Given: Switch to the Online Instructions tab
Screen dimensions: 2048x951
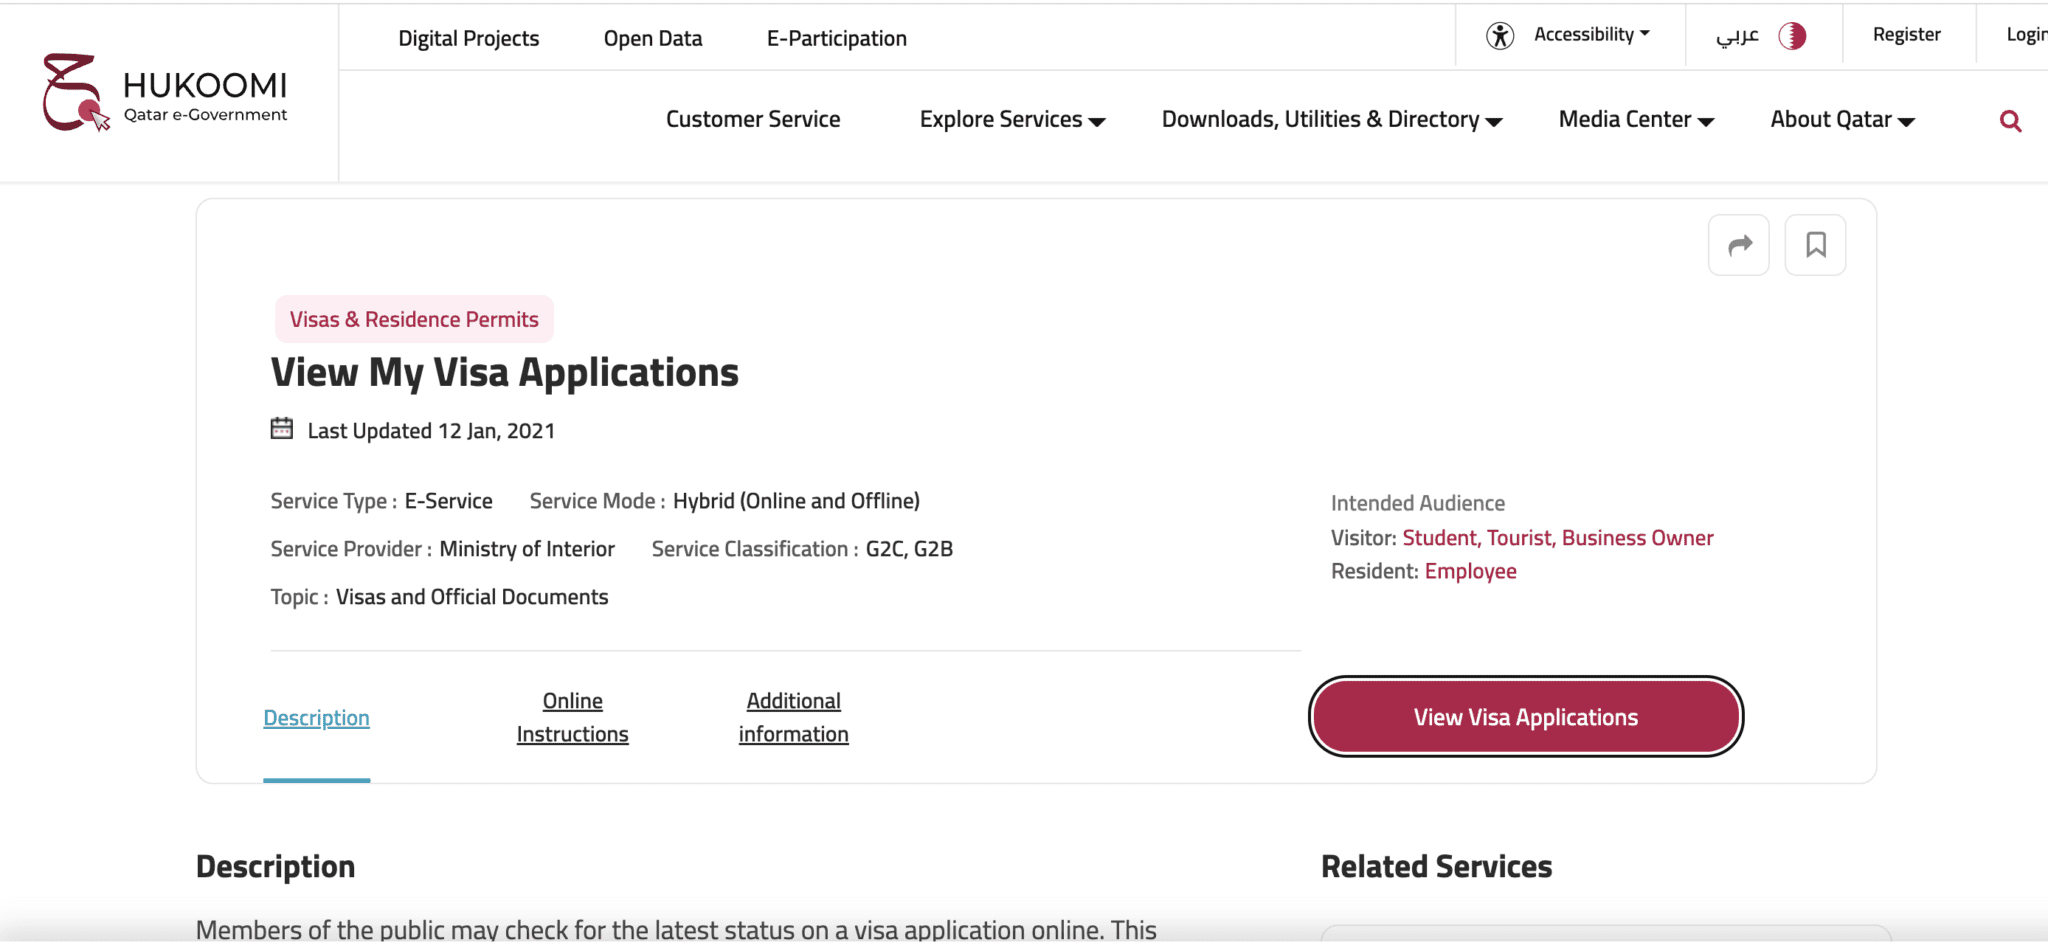Looking at the screenshot, I should click(x=572, y=716).
